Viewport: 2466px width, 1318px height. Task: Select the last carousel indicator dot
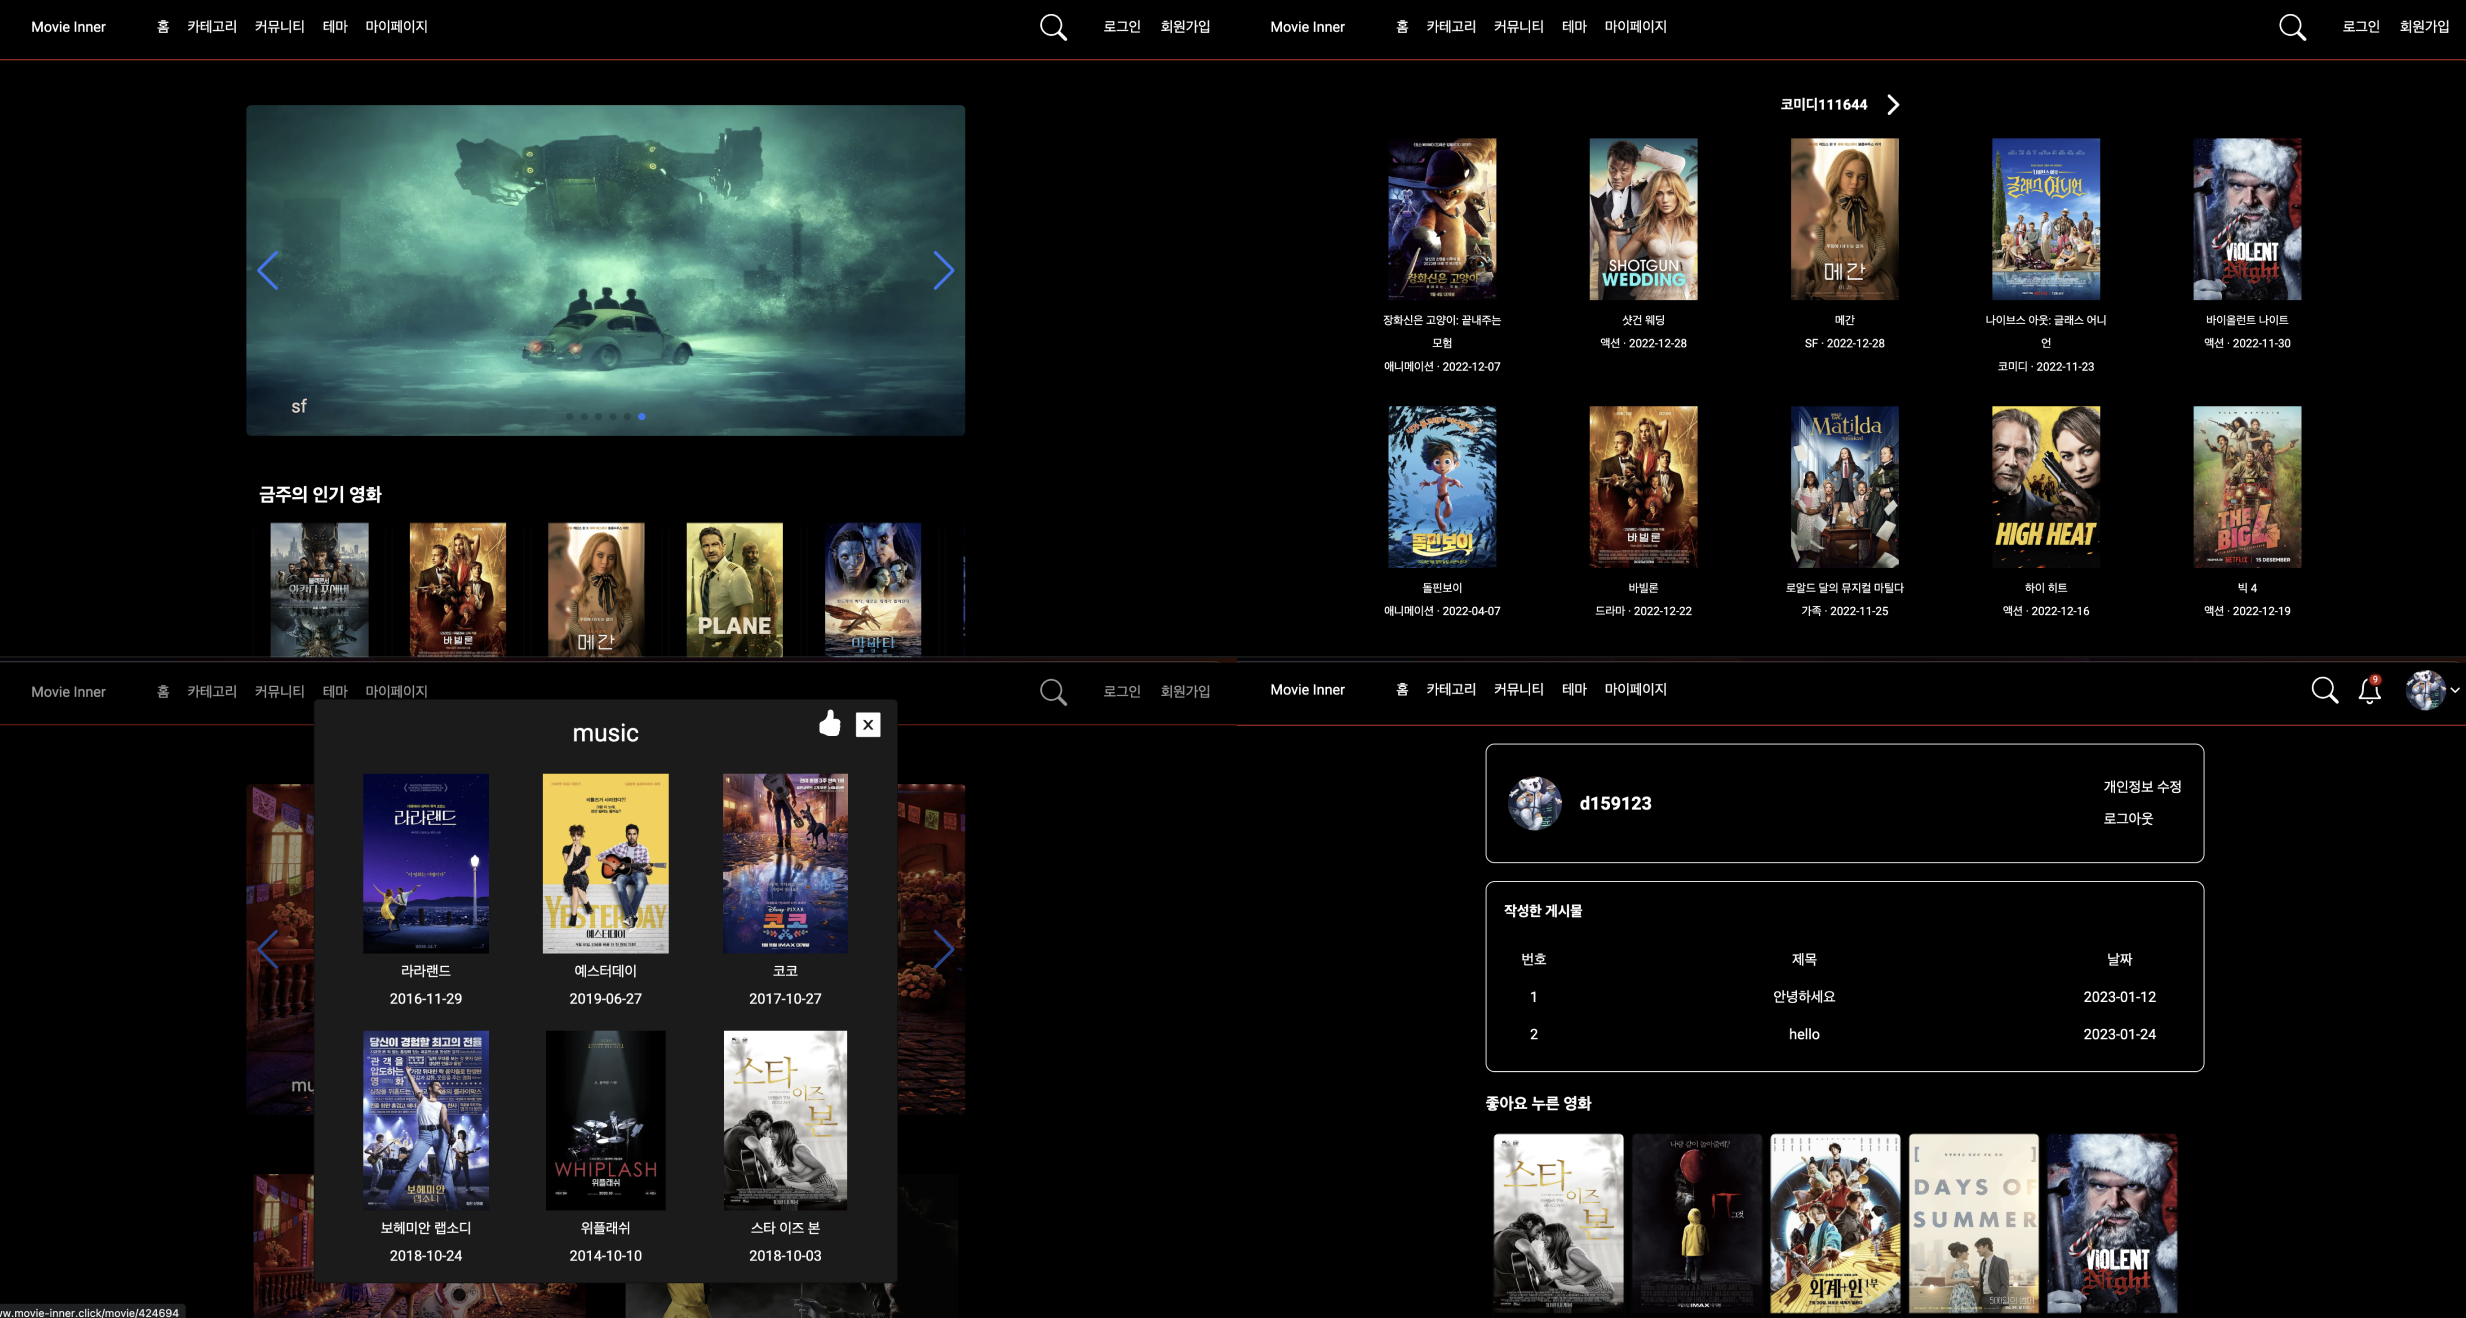[643, 416]
